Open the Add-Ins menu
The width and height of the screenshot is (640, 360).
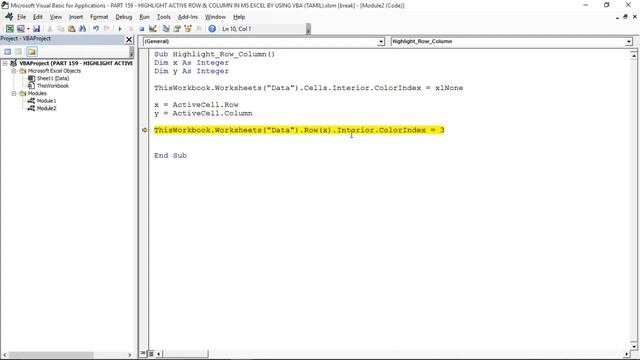click(x=187, y=17)
